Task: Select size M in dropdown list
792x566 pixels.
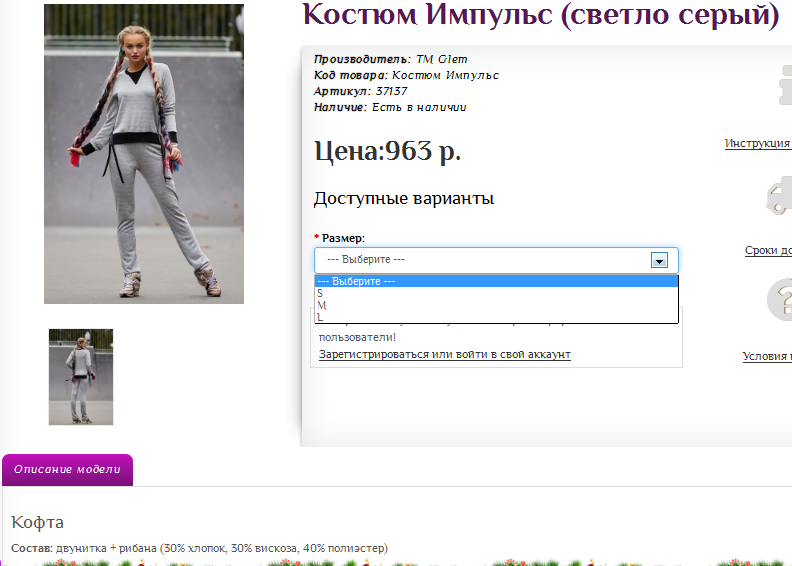Action: 496,305
